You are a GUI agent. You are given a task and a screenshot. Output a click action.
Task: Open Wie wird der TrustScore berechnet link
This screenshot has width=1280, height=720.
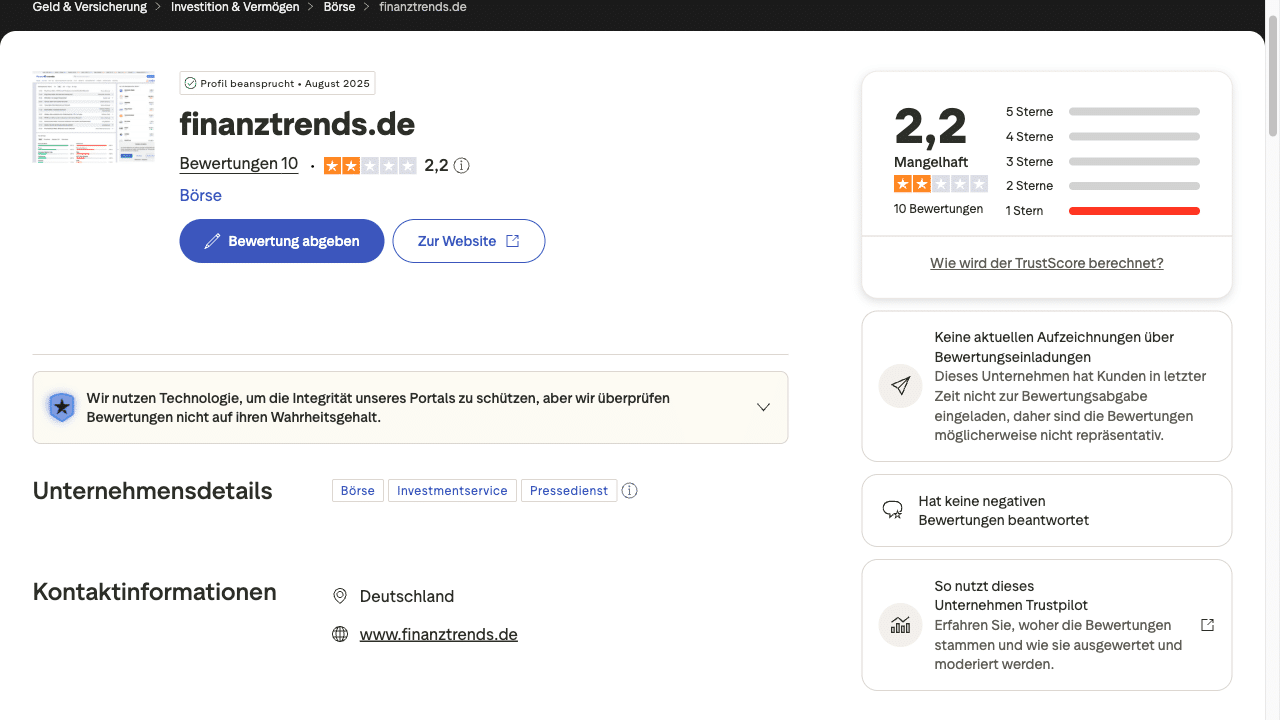point(1047,263)
